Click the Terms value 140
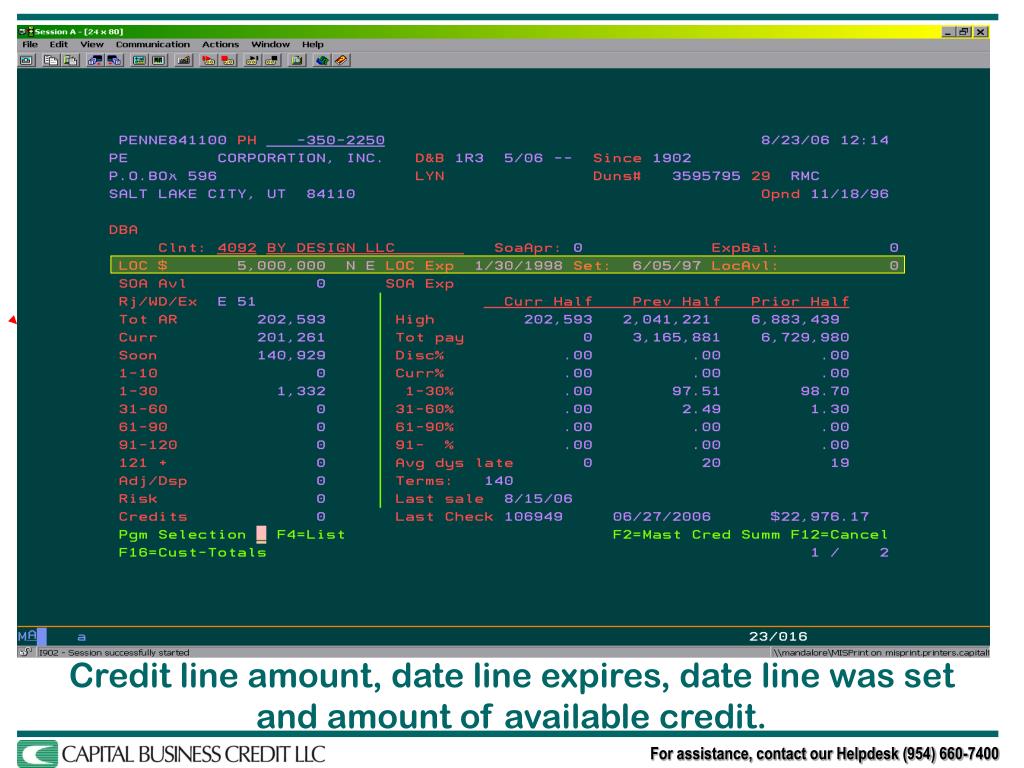Viewport: 1024px width, 768px height. [498, 481]
